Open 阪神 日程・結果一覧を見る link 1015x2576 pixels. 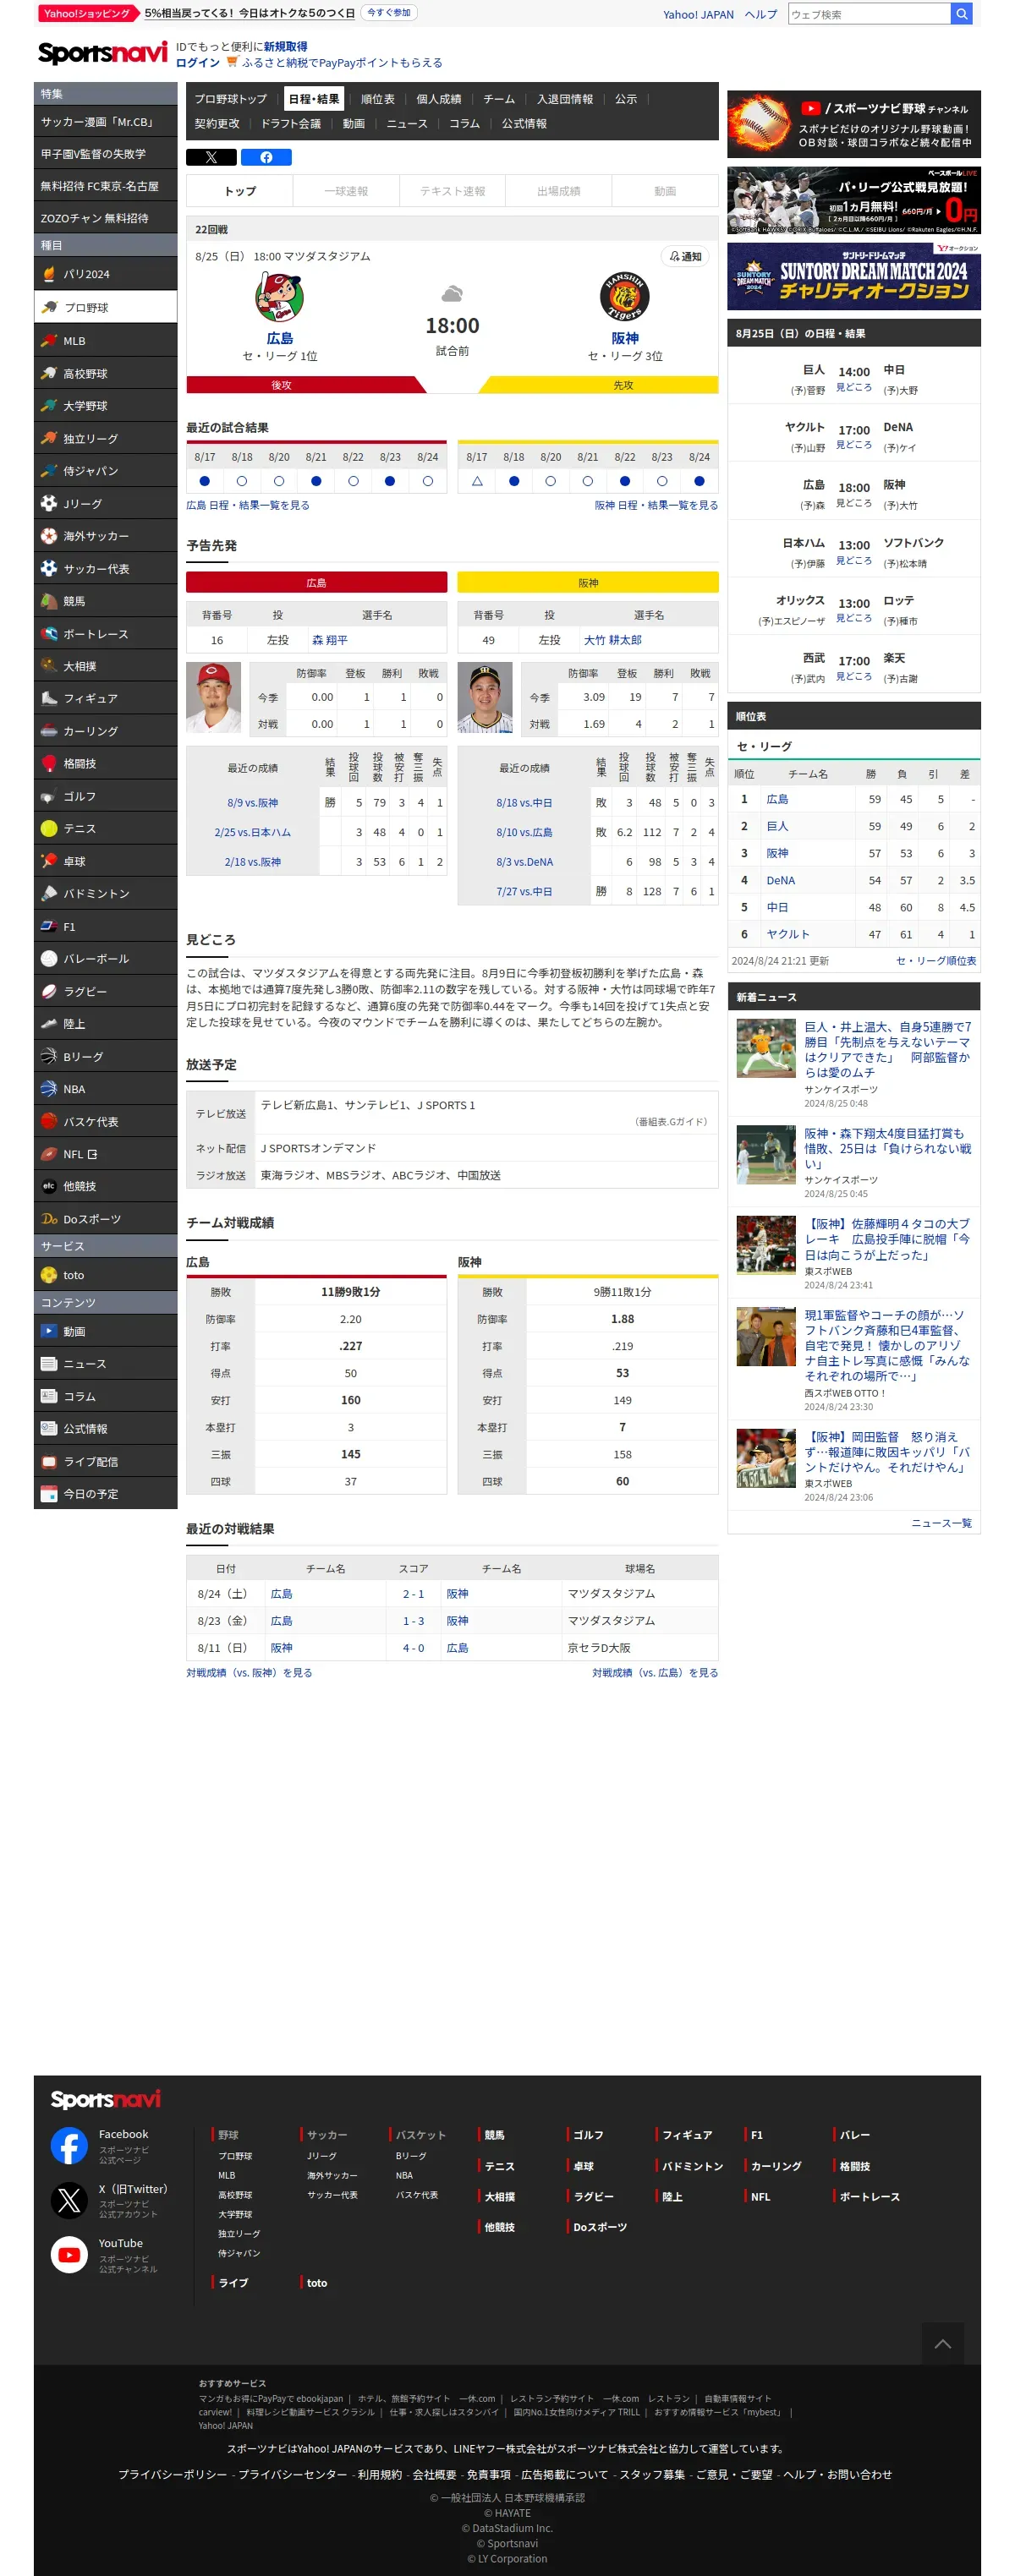tap(656, 505)
